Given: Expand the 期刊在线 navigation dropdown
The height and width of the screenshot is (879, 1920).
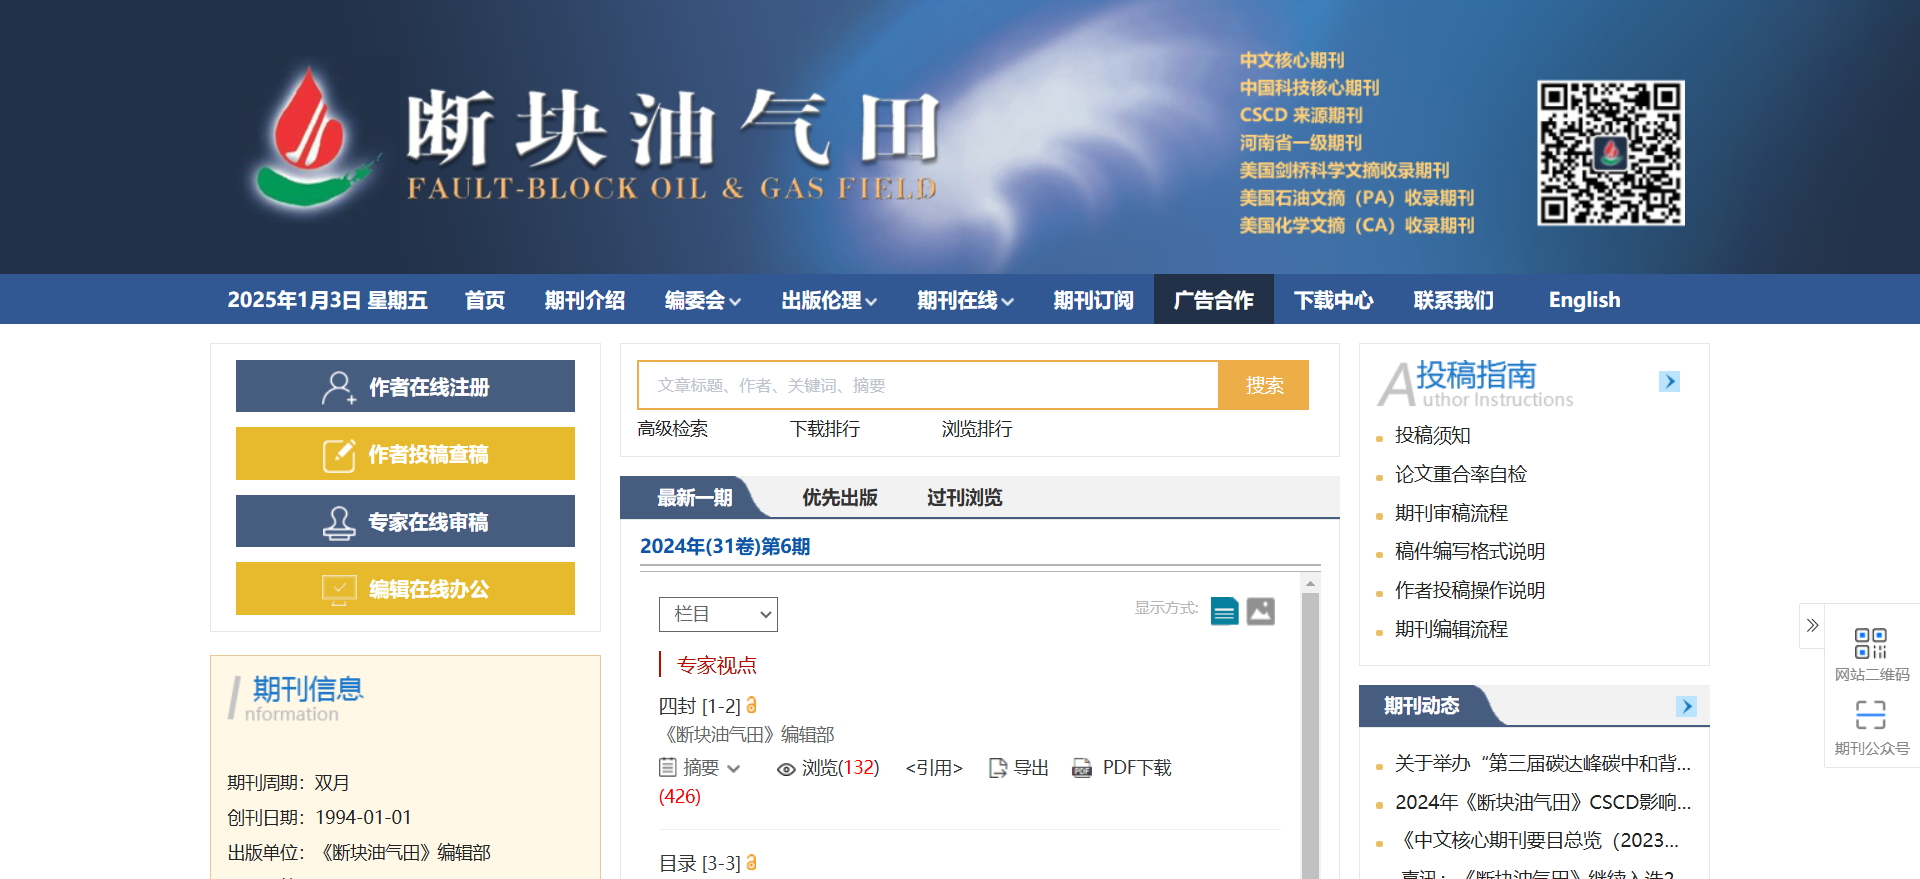Looking at the screenshot, I should [965, 300].
